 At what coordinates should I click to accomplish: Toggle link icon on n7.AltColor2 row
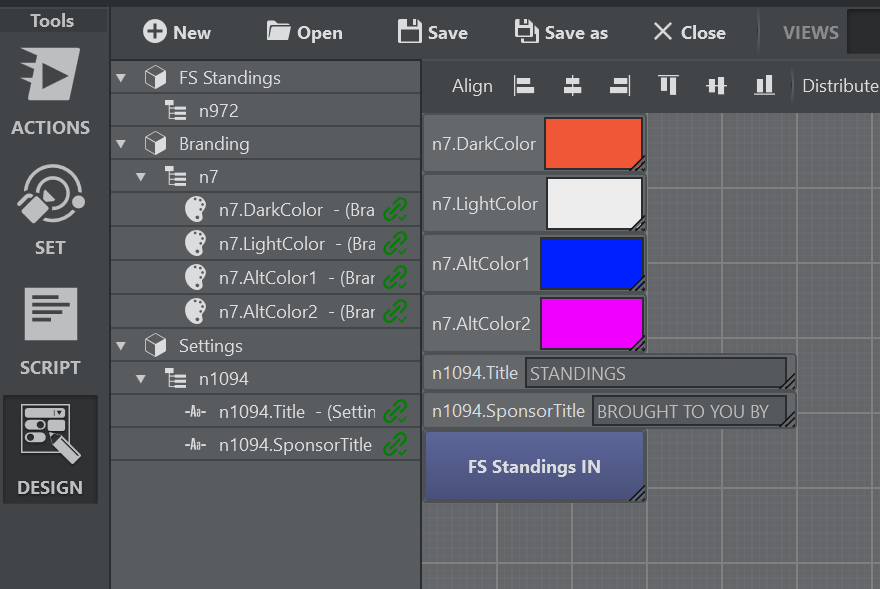pos(396,312)
